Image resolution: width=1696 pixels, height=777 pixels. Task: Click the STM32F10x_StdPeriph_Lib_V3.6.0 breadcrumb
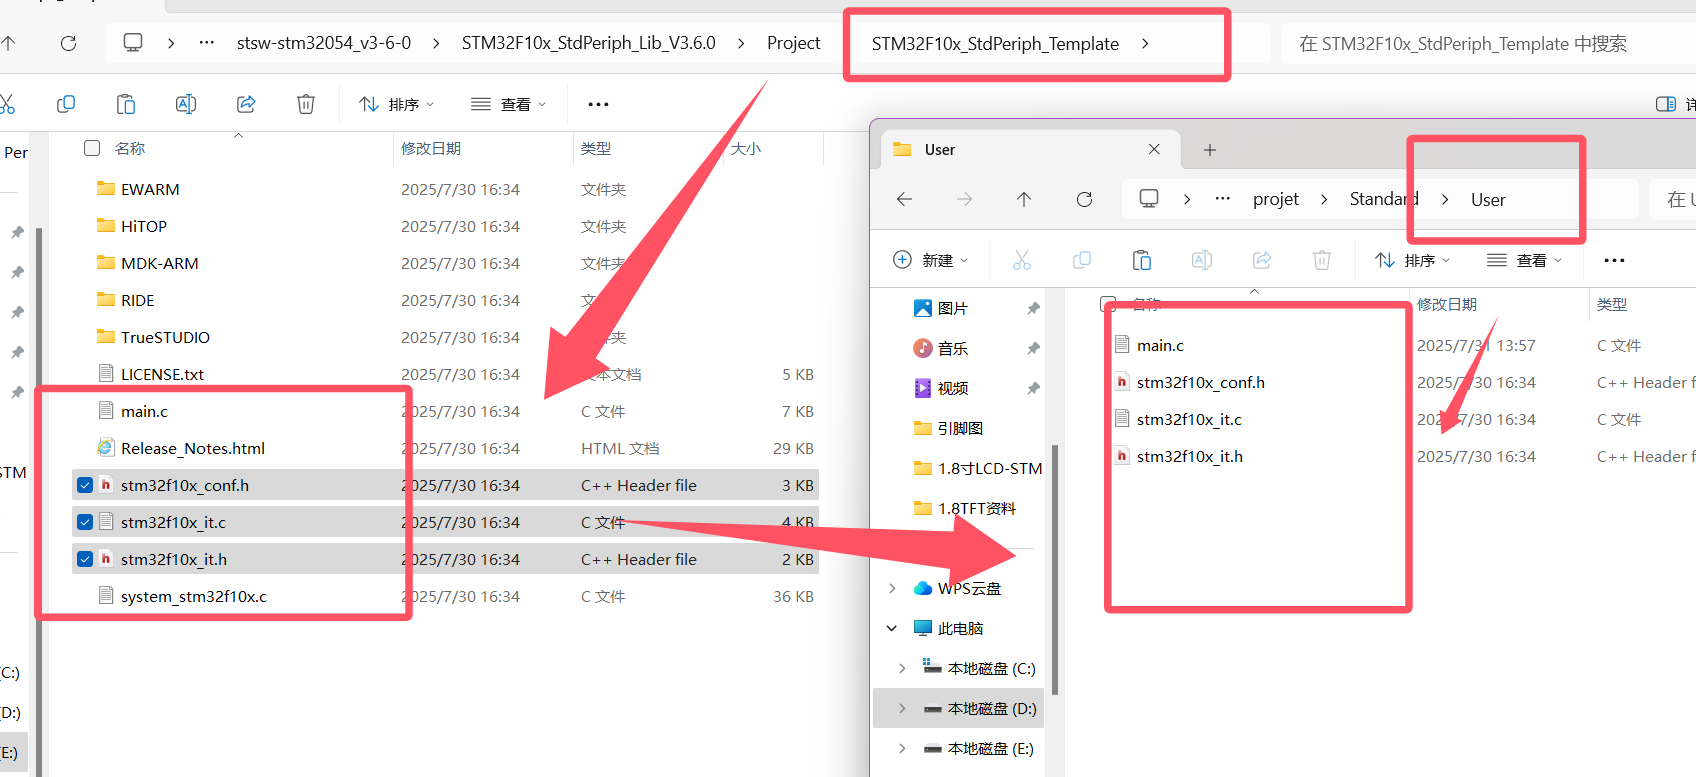tap(589, 43)
